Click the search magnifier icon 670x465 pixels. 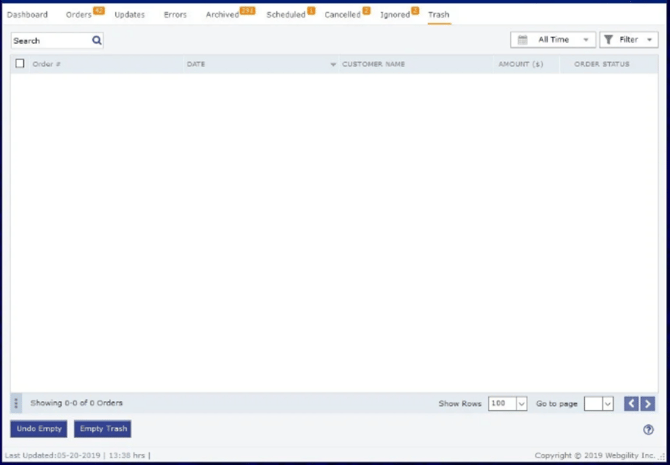click(x=97, y=41)
